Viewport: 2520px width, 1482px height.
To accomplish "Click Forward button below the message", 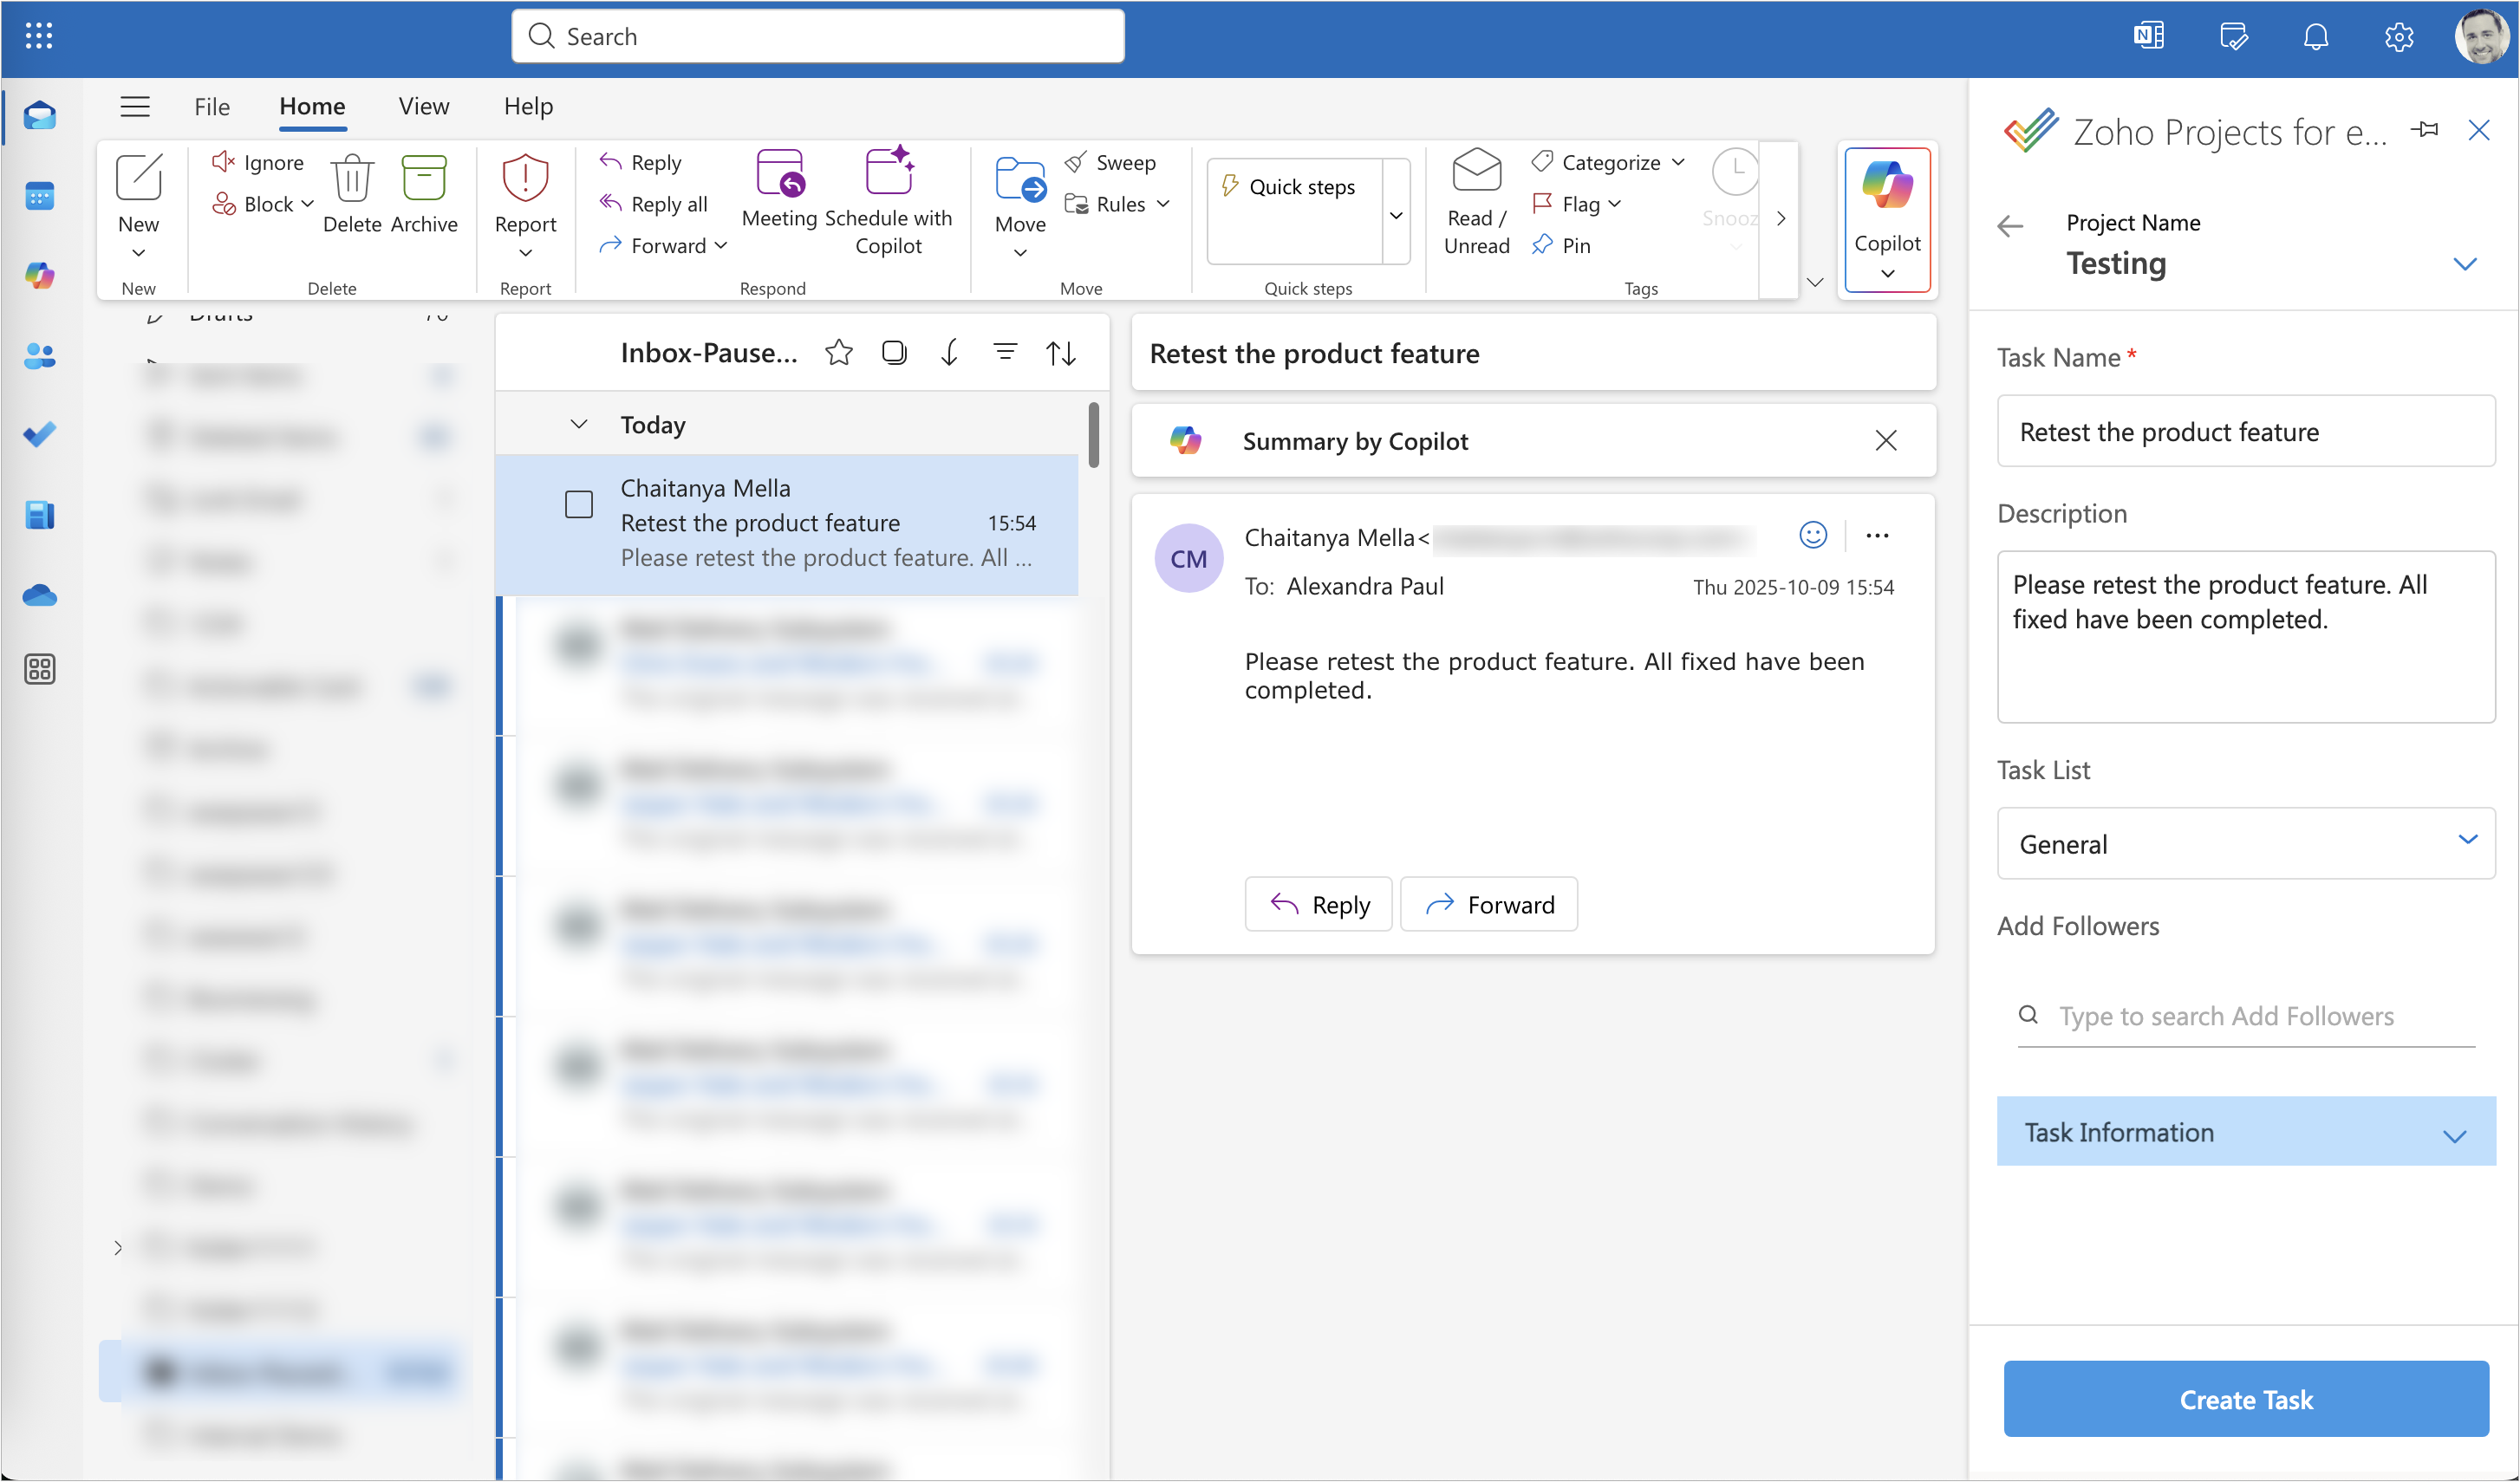I will coord(1488,904).
